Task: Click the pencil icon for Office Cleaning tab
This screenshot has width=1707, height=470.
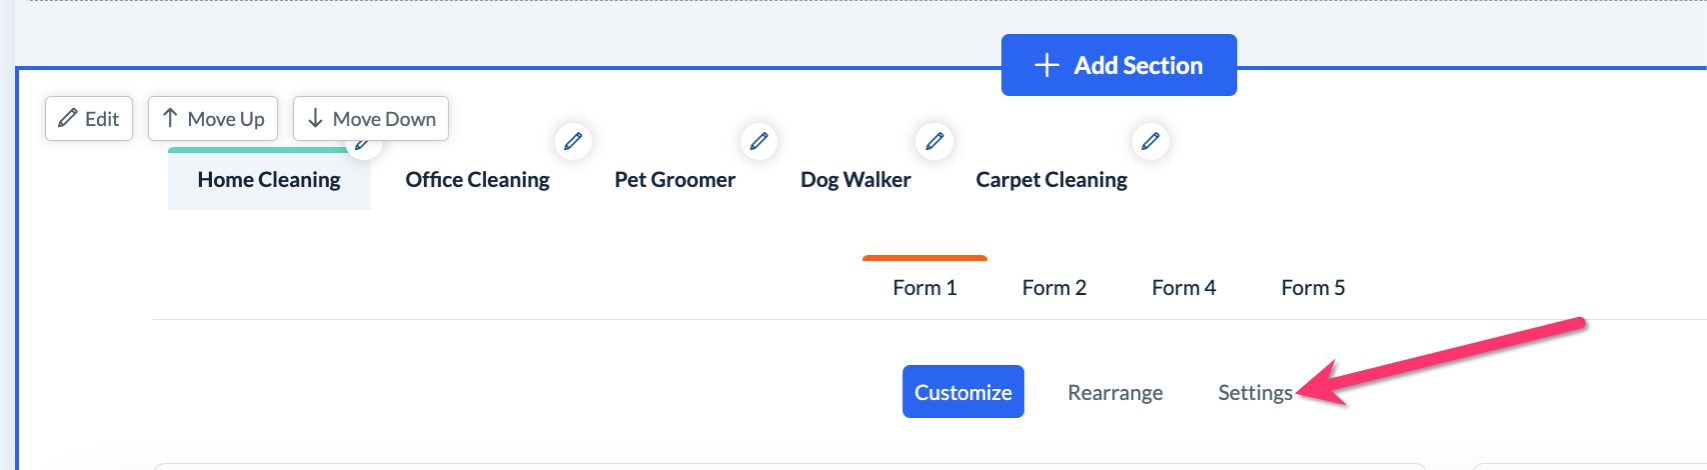Action: tap(573, 141)
